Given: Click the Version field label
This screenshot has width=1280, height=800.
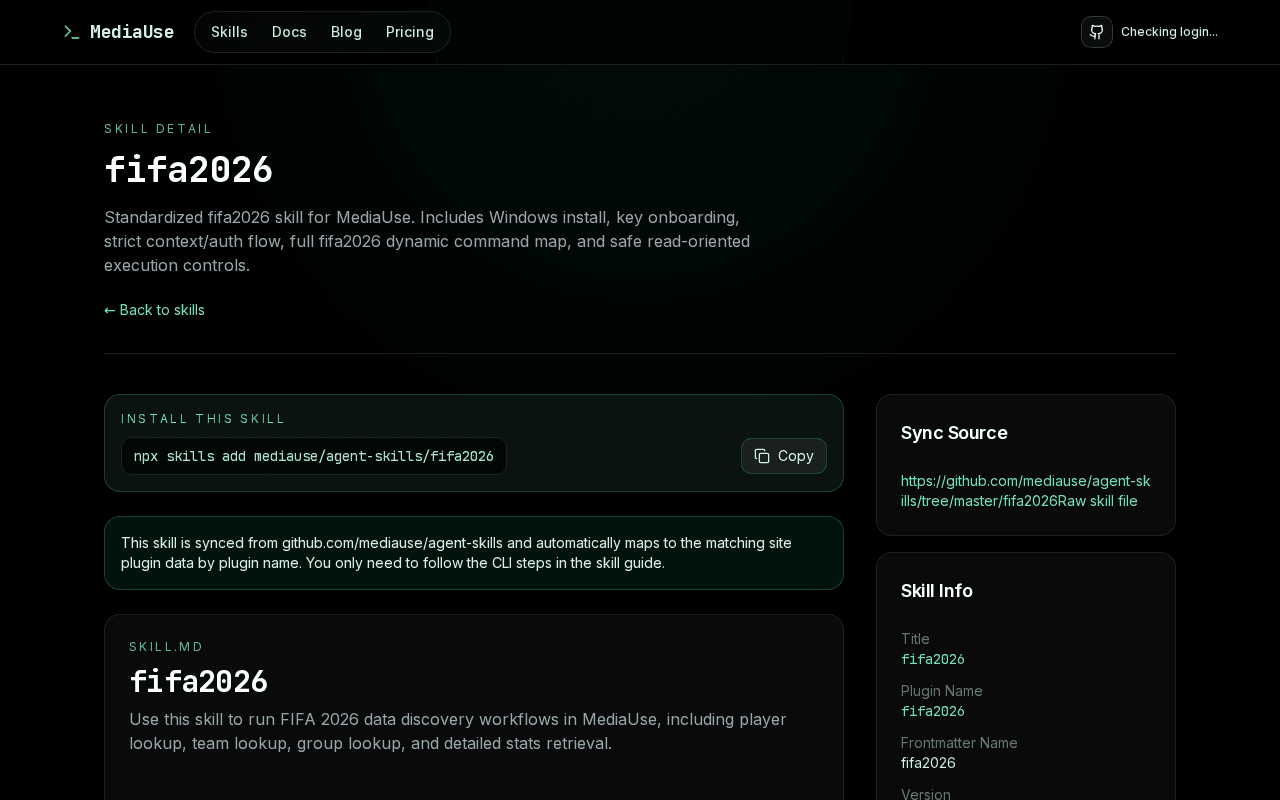Looking at the screenshot, I should pyautogui.click(x=926, y=794).
